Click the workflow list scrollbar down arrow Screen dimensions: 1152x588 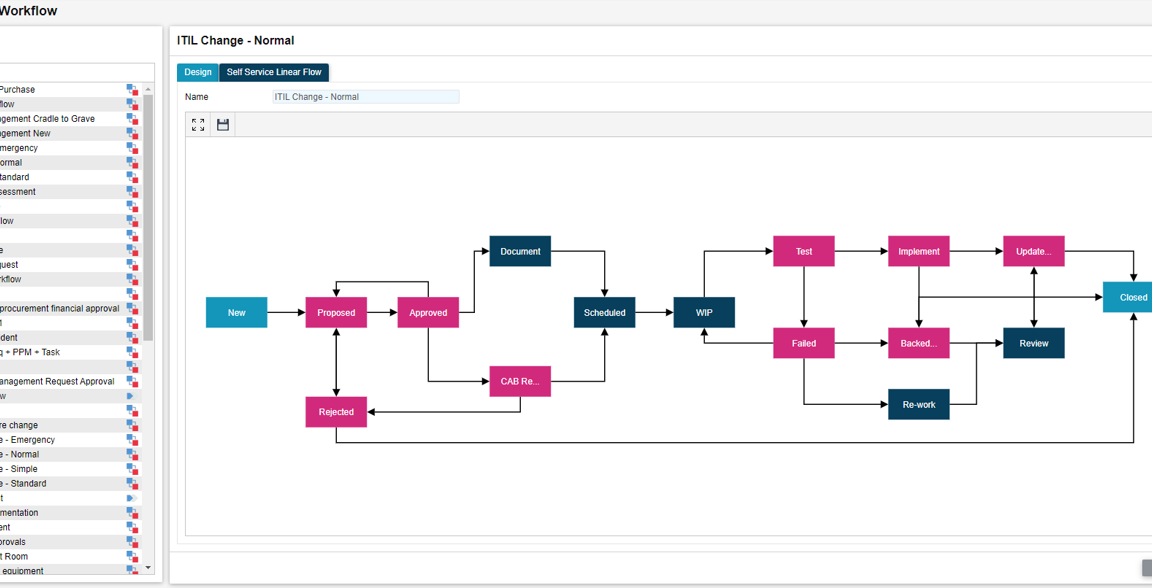pyautogui.click(x=148, y=567)
